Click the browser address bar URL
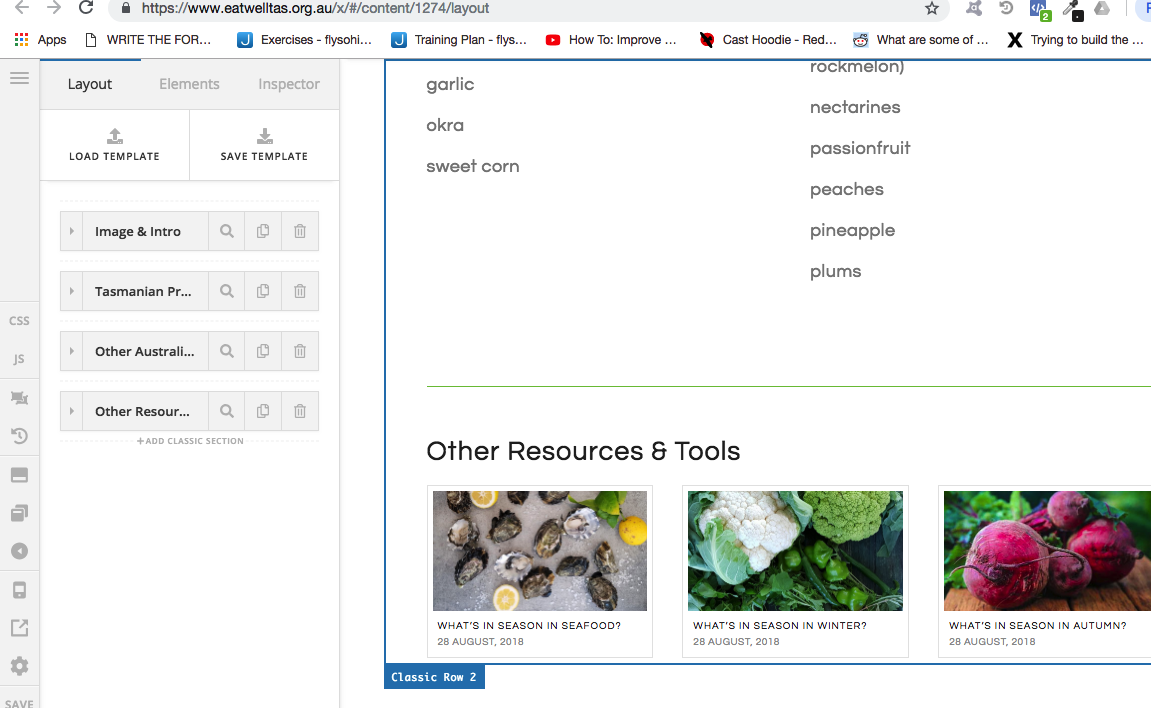This screenshot has height=708, width=1151. [316, 8]
